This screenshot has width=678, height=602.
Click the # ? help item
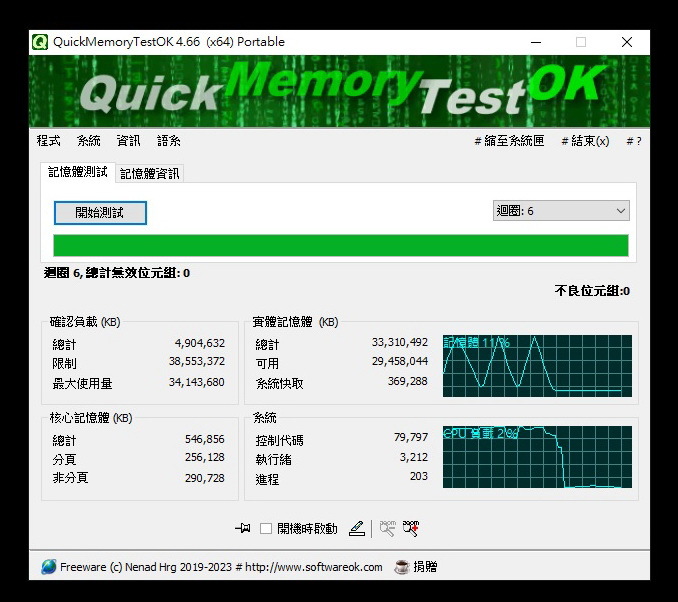click(x=634, y=141)
